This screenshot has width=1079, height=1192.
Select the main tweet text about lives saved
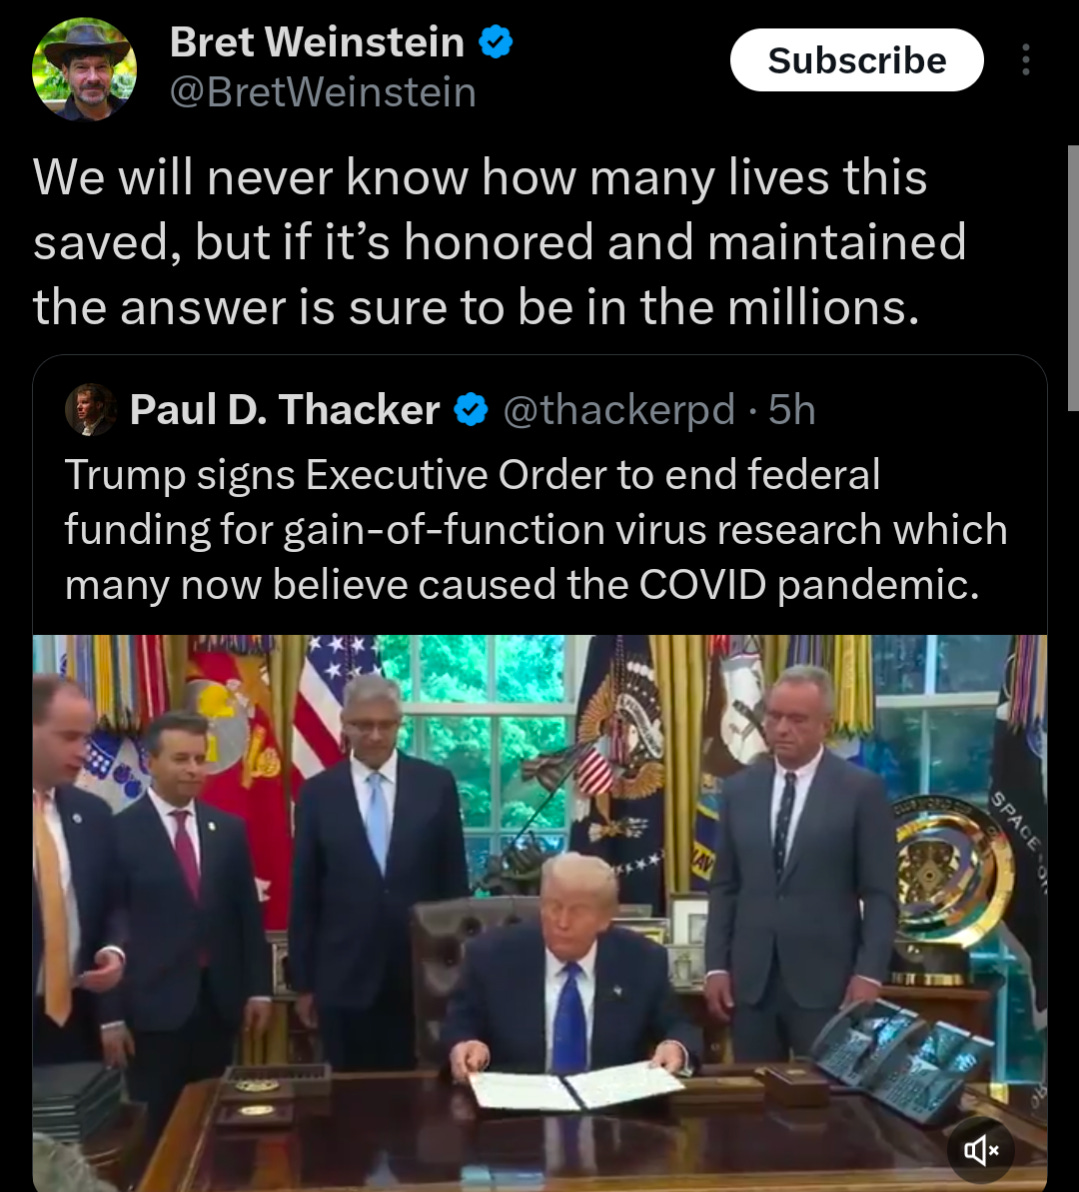pos(499,243)
